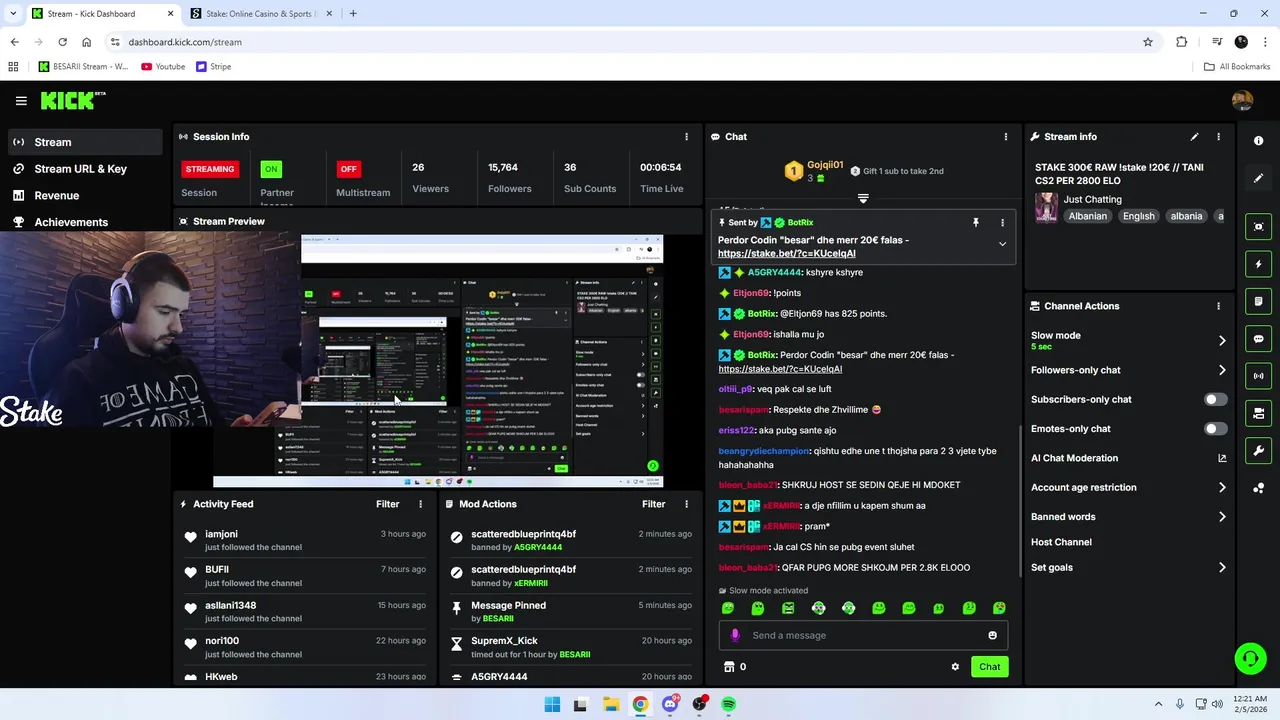The image size is (1280, 720).
Task: Open the green support headset widget
Action: [1250, 658]
